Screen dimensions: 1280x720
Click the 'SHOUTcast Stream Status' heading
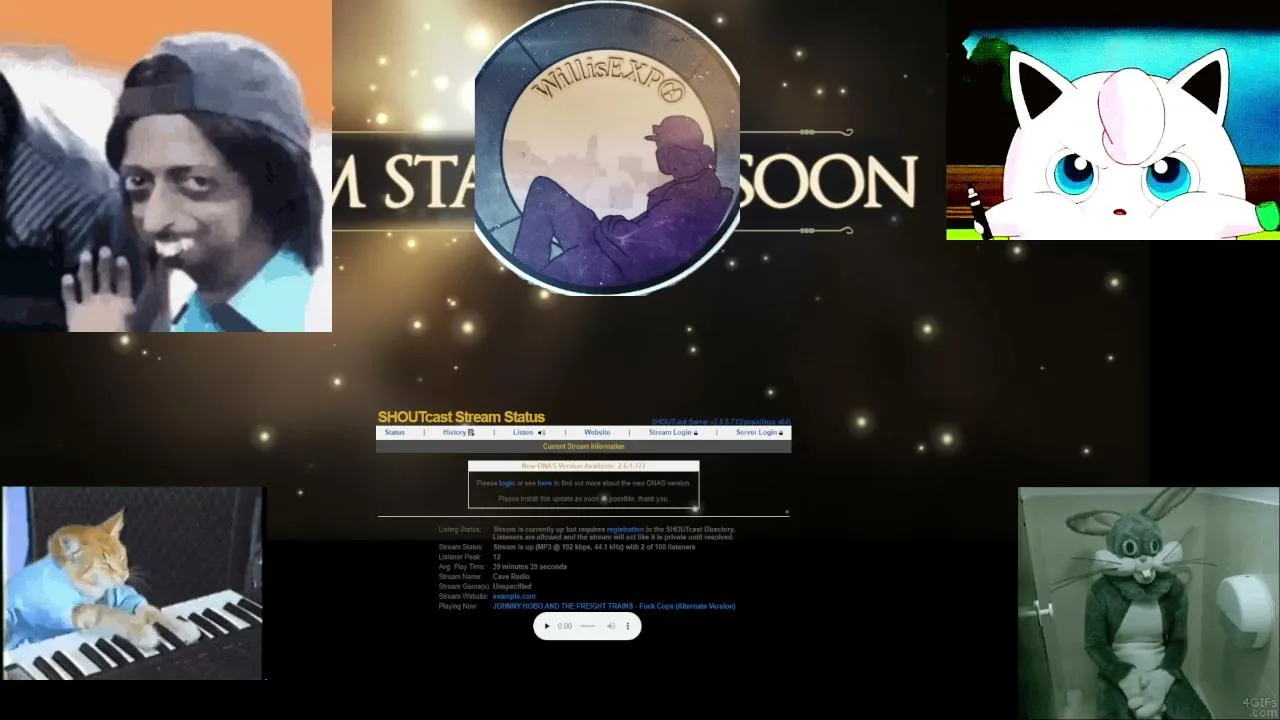pos(461,417)
